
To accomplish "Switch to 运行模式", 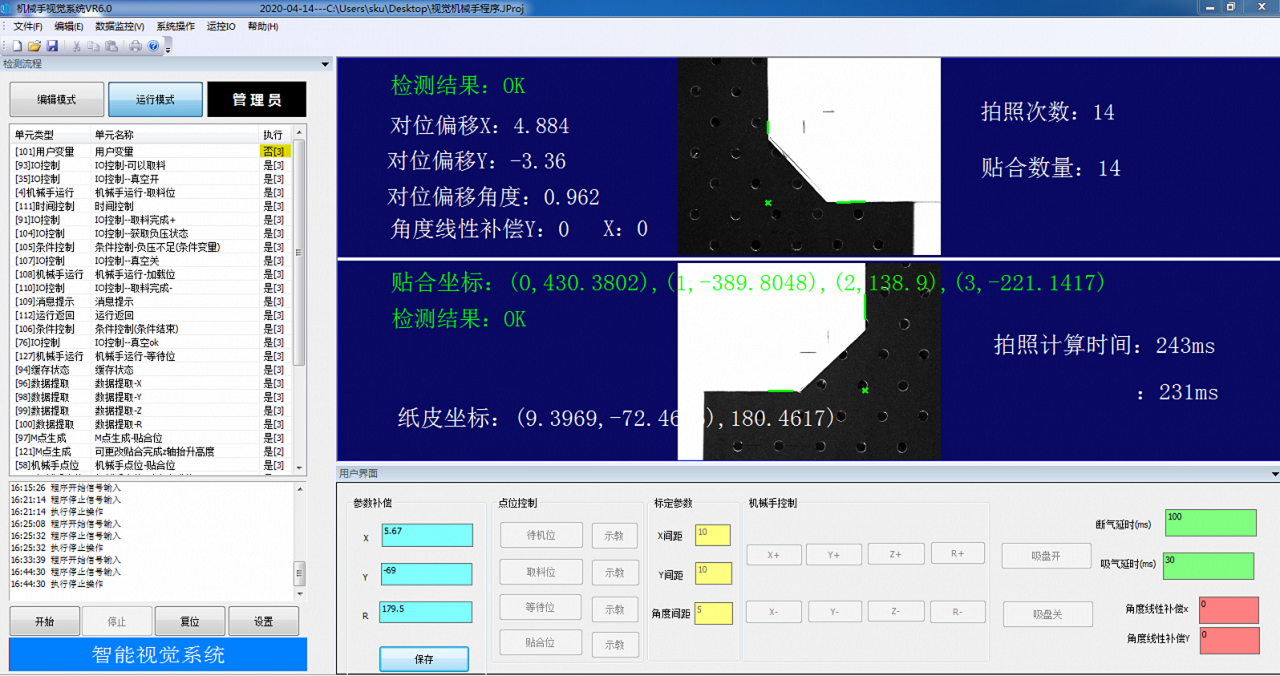I will pos(155,100).
